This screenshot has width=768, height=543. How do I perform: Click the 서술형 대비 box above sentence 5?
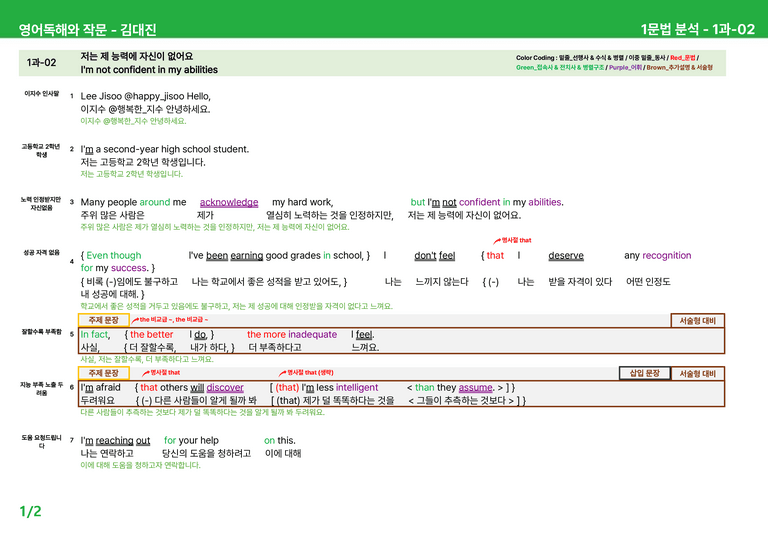697,321
